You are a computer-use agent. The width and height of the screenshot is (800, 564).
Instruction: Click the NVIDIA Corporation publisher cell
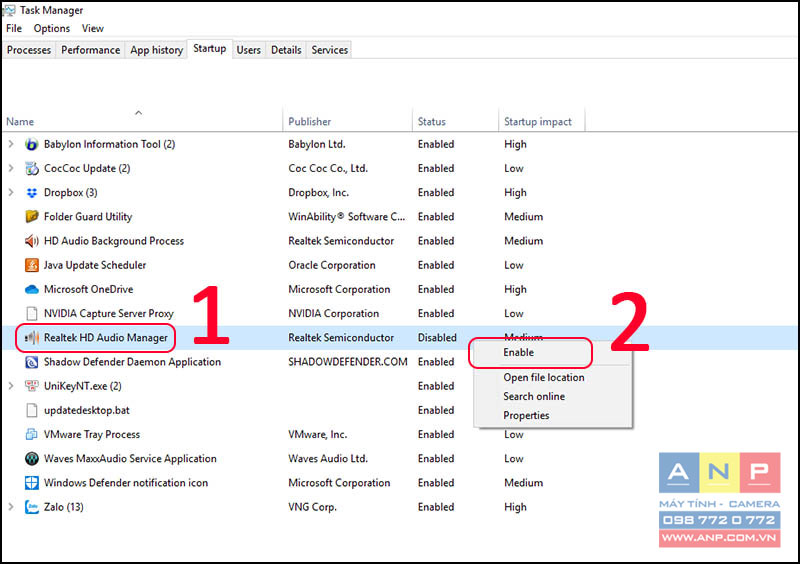(x=334, y=314)
